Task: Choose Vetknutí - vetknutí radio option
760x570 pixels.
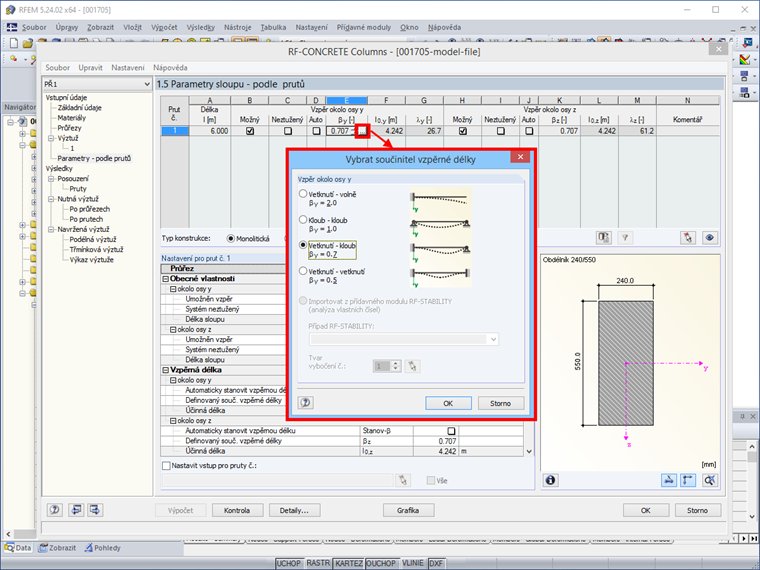Action: [x=303, y=271]
